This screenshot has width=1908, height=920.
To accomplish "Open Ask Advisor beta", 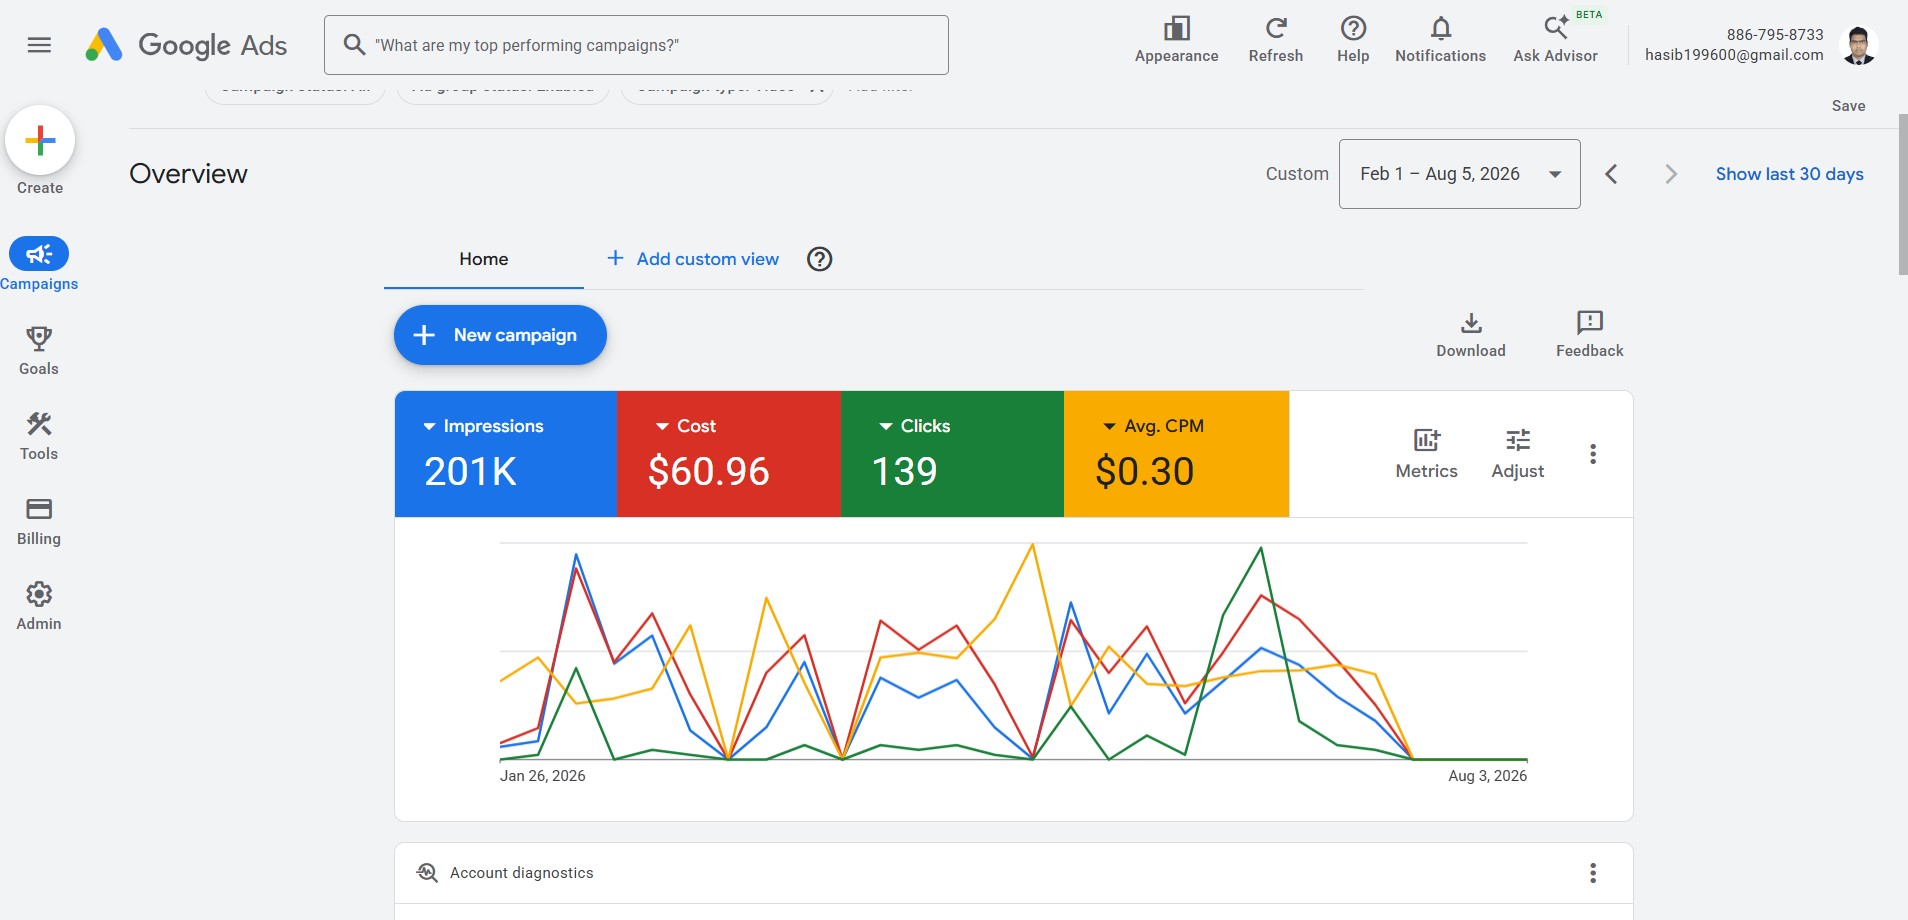I will 1555,41.
